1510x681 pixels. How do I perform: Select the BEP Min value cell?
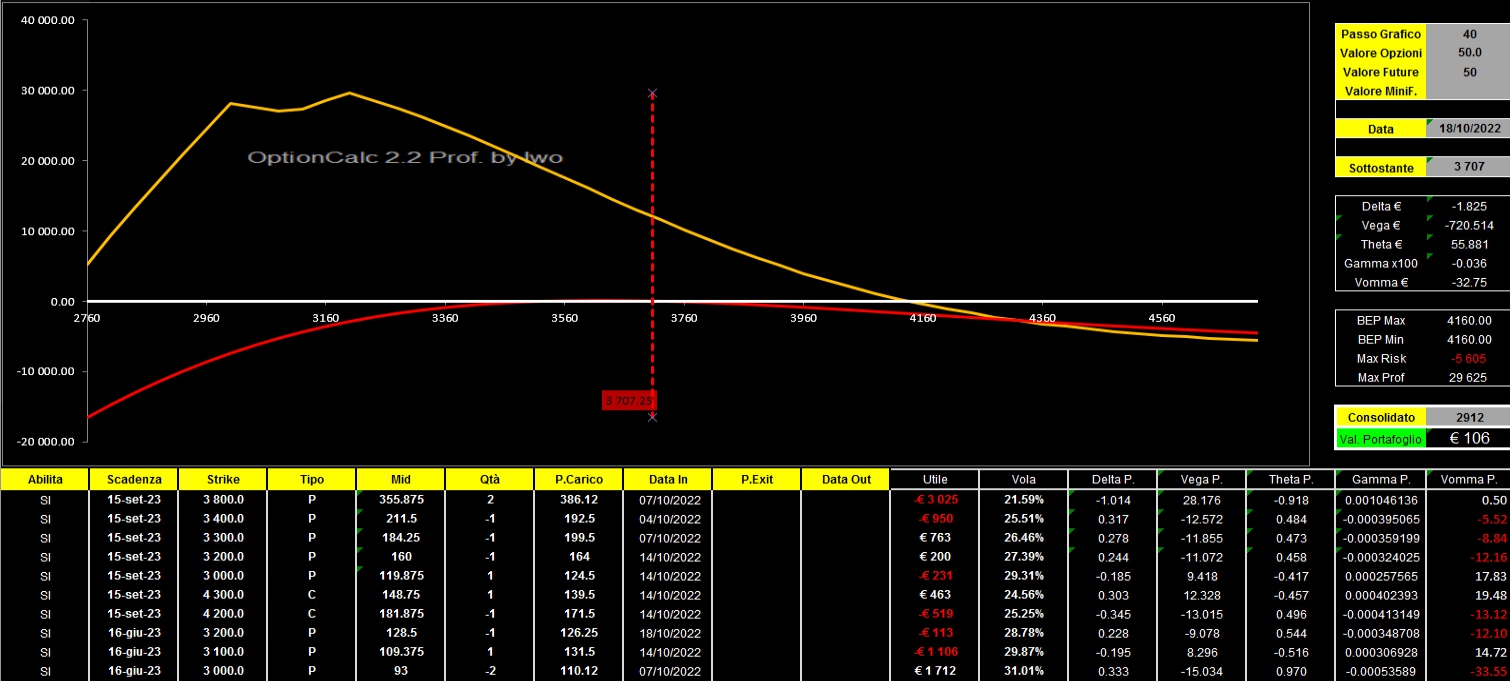click(x=1468, y=339)
